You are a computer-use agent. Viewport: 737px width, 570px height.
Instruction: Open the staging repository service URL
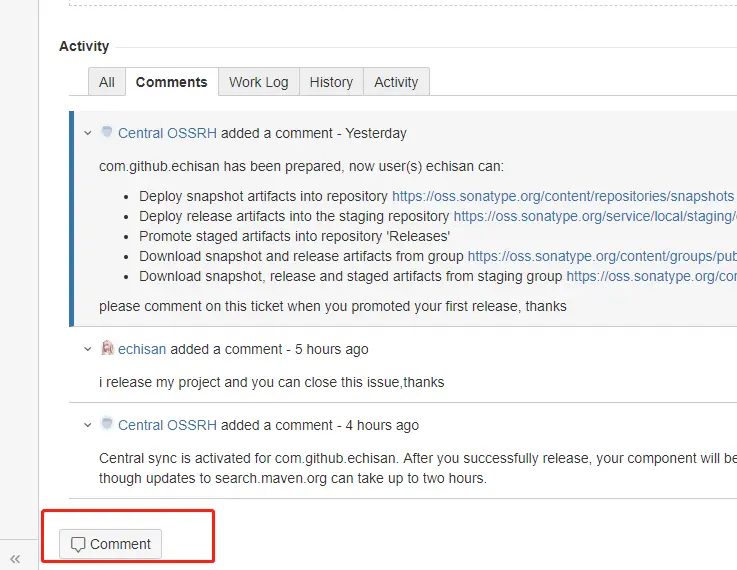(x=595, y=216)
